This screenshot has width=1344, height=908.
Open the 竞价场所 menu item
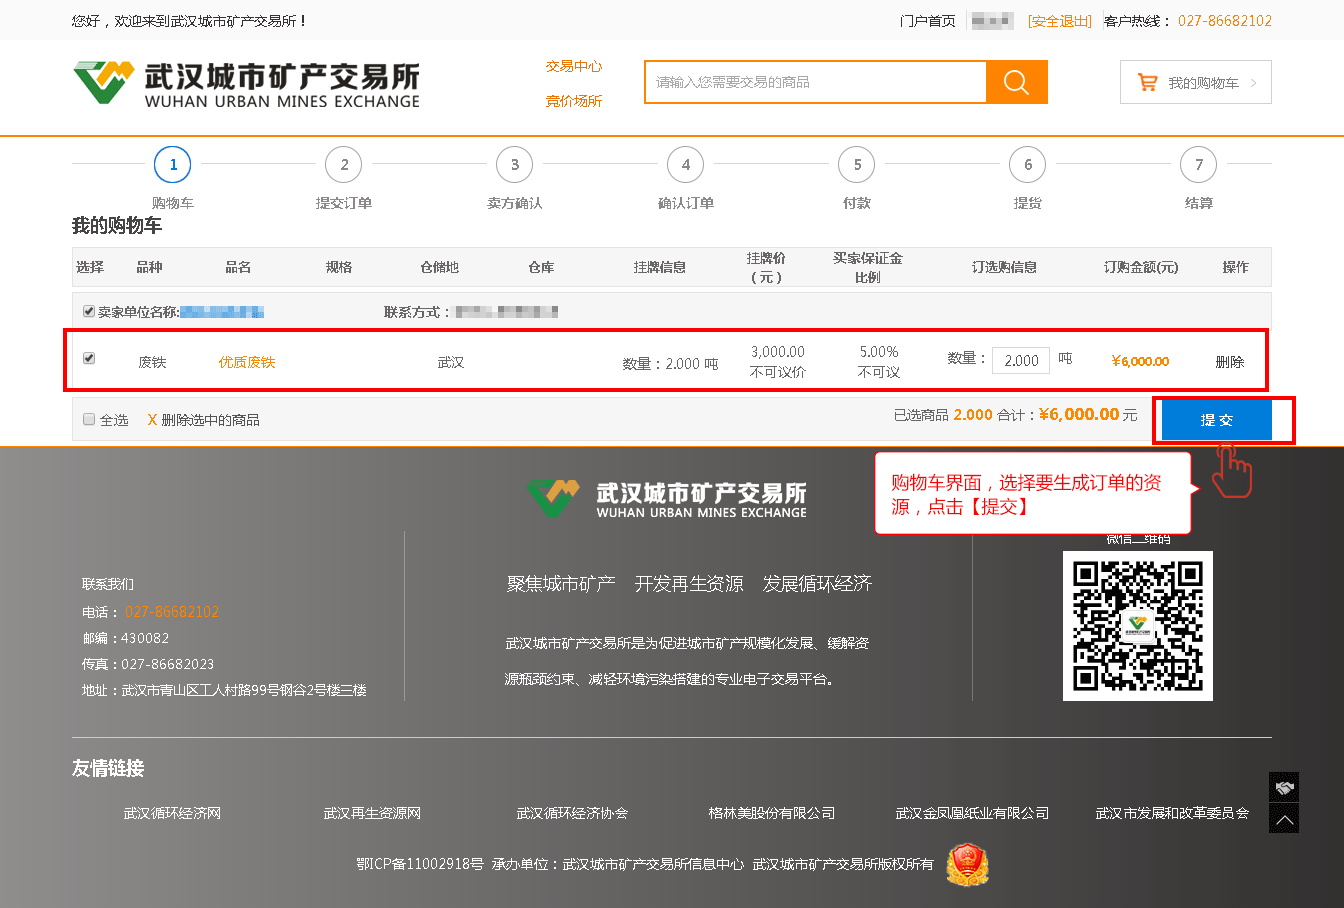coord(573,101)
